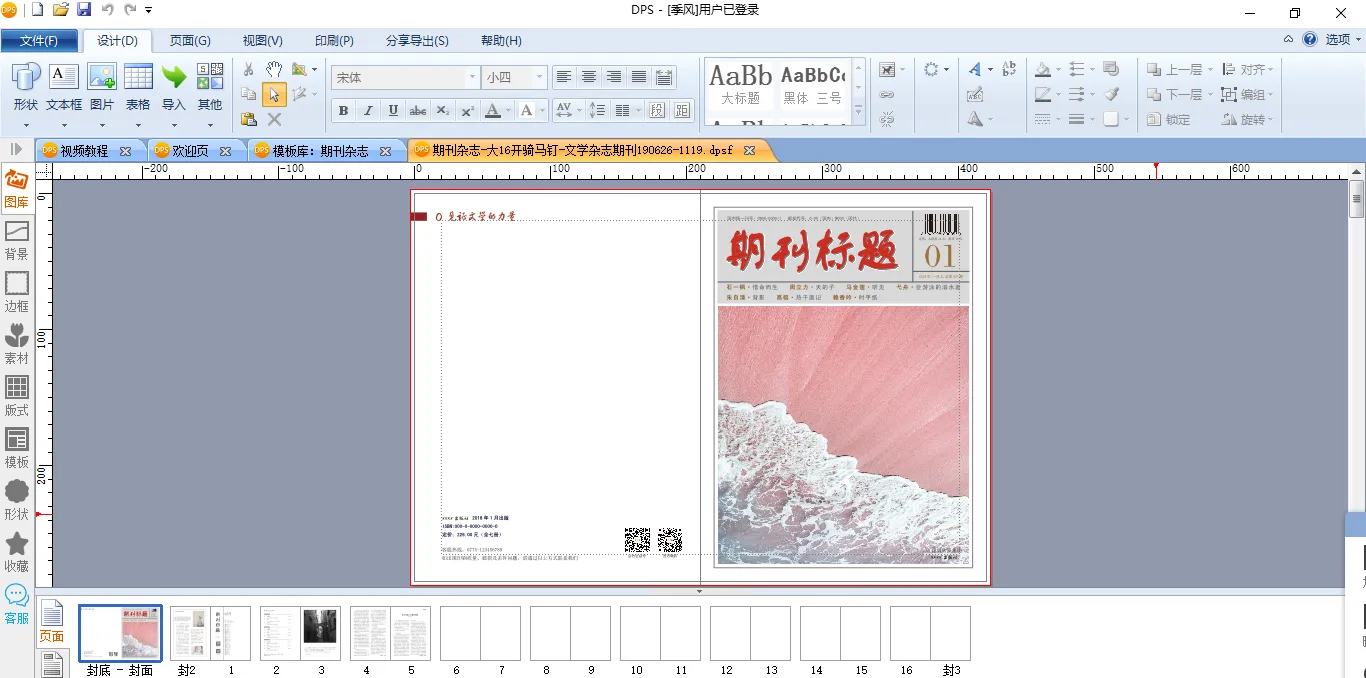Open the 页面(G) ribbon tab

(x=190, y=41)
